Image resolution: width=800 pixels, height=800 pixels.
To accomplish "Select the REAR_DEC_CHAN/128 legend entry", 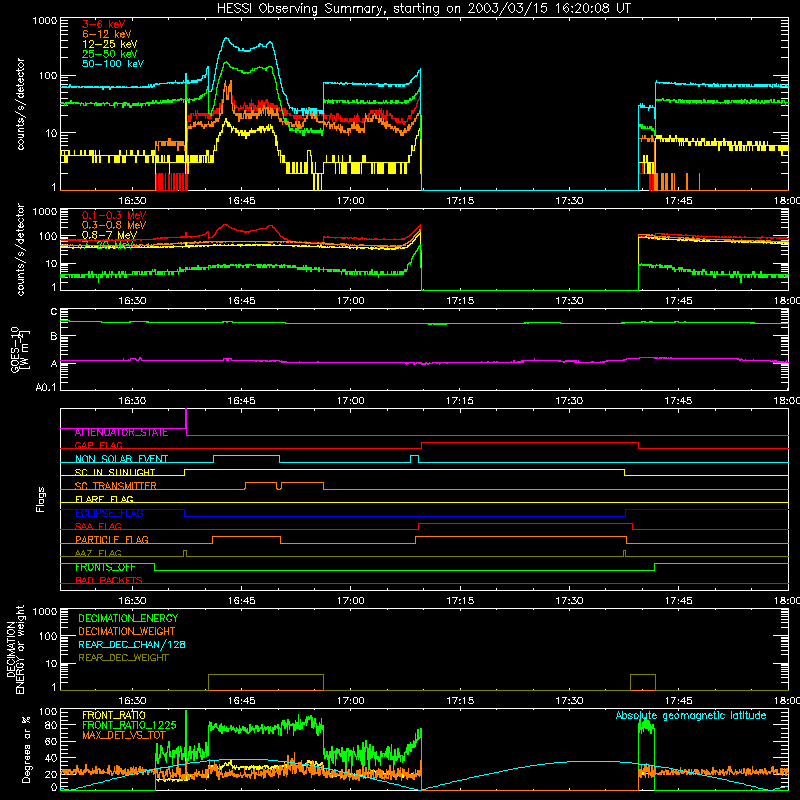I will [x=132, y=645].
